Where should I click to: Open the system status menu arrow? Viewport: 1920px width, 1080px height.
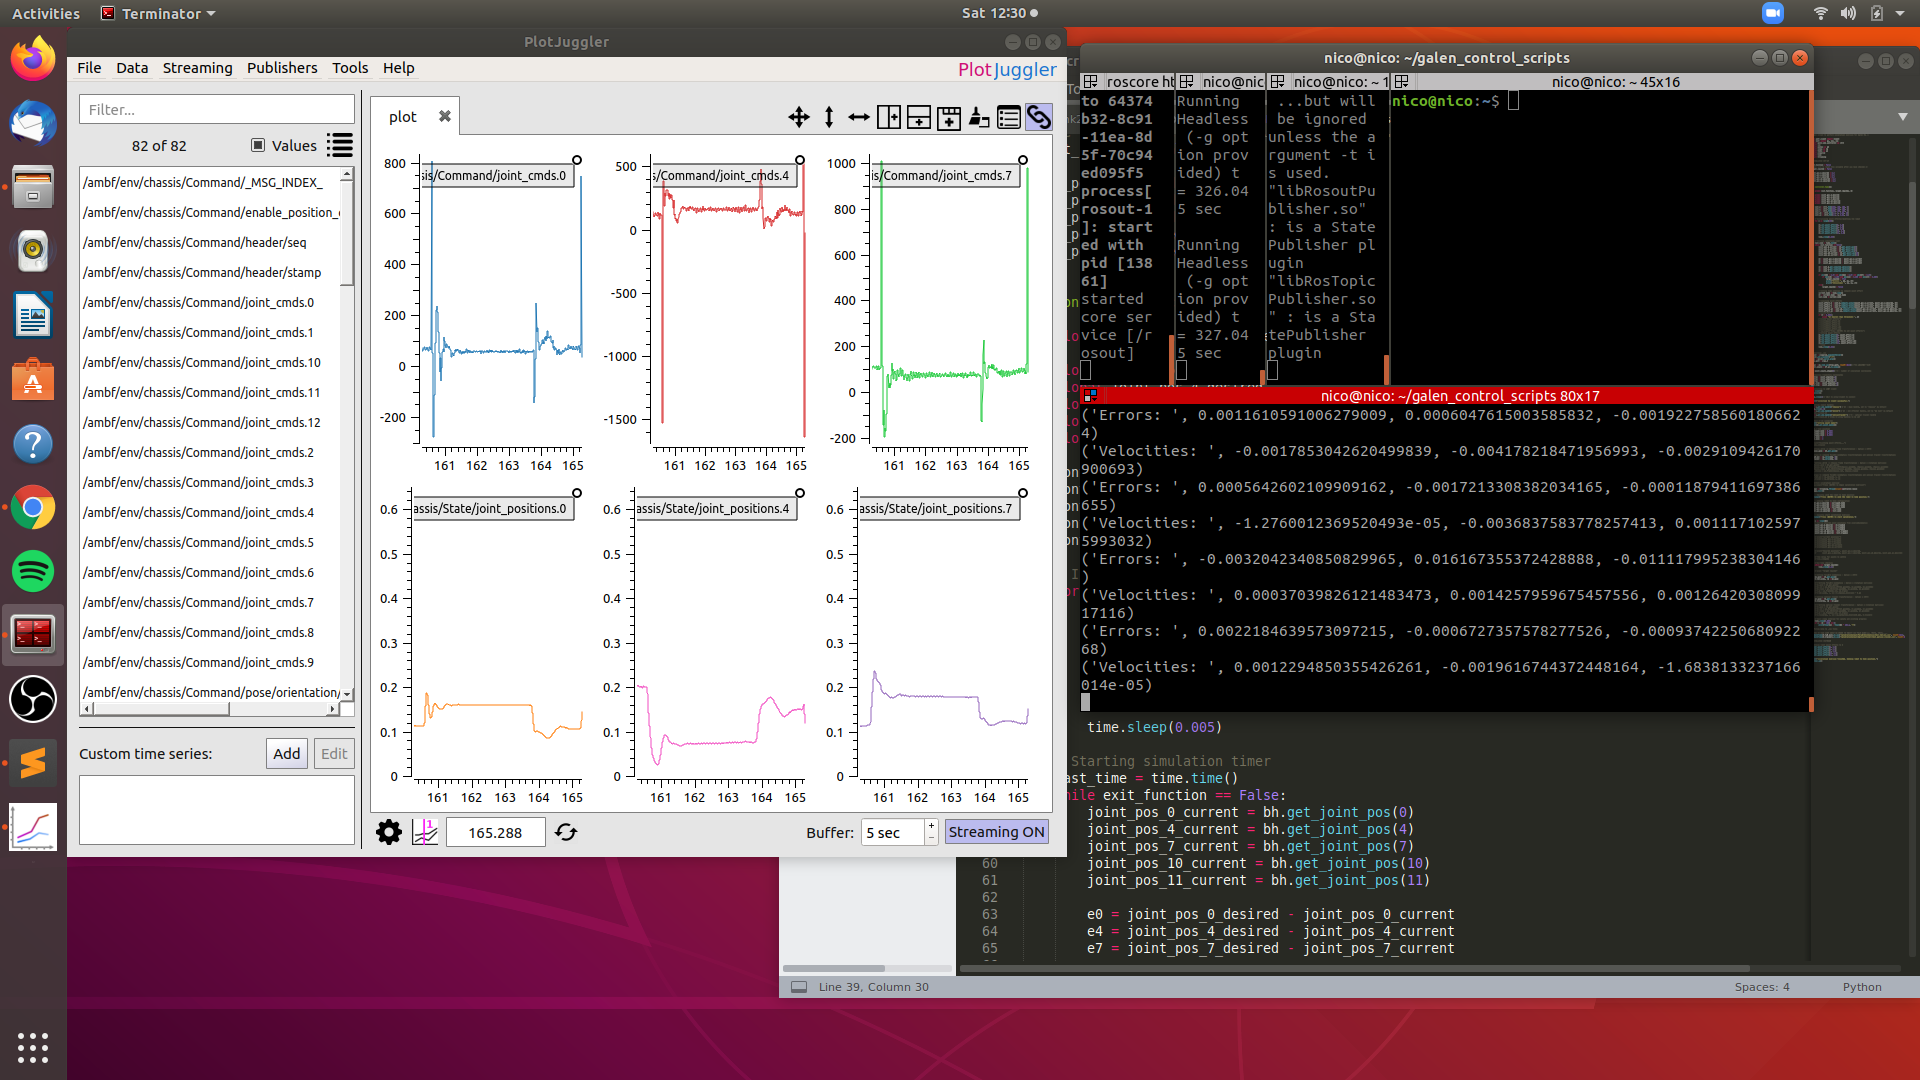(1900, 13)
